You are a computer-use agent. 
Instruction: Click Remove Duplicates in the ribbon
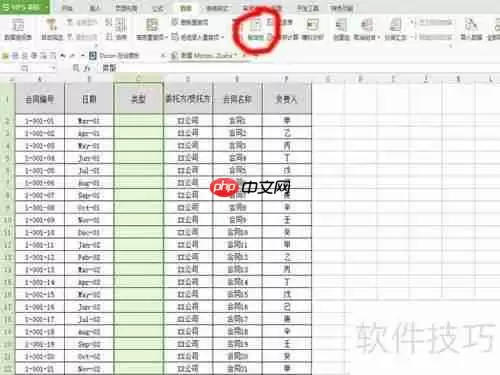click(x=190, y=22)
